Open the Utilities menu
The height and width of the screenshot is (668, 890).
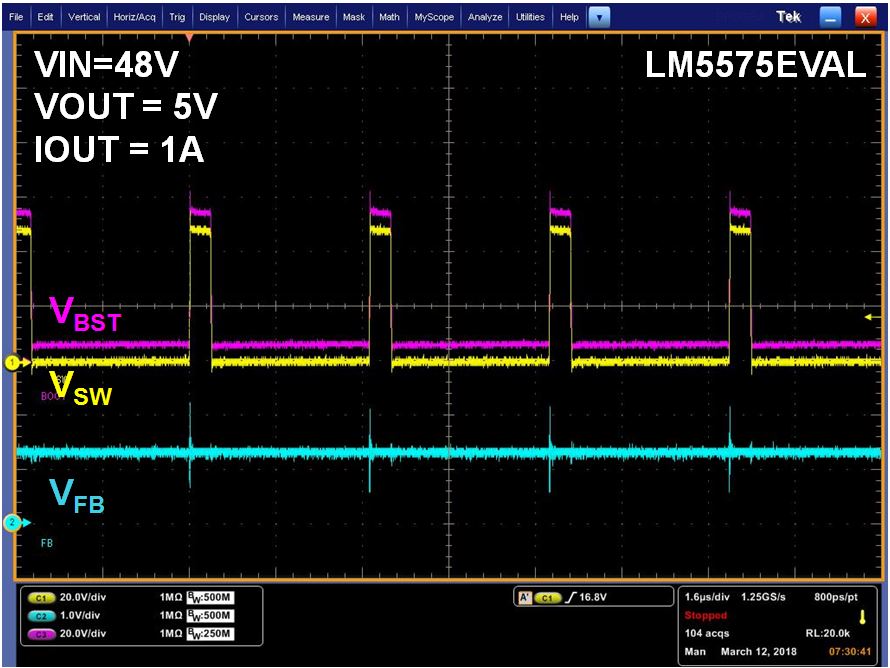click(530, 17)
